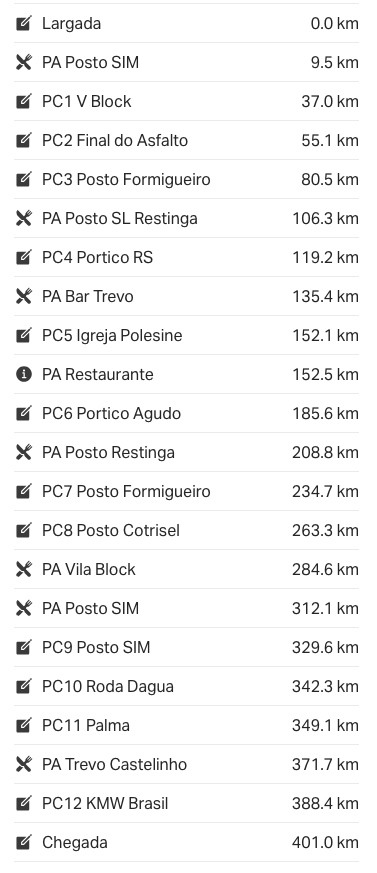Click the control icon next to Chegada

(23, 842)
